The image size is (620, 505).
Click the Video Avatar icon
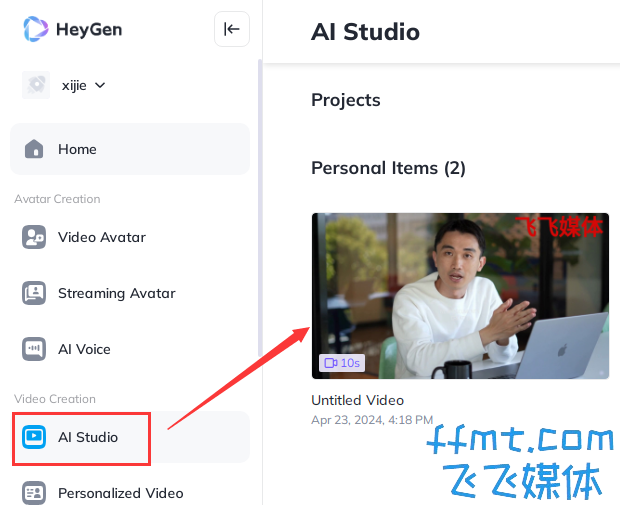pos(34,237)
